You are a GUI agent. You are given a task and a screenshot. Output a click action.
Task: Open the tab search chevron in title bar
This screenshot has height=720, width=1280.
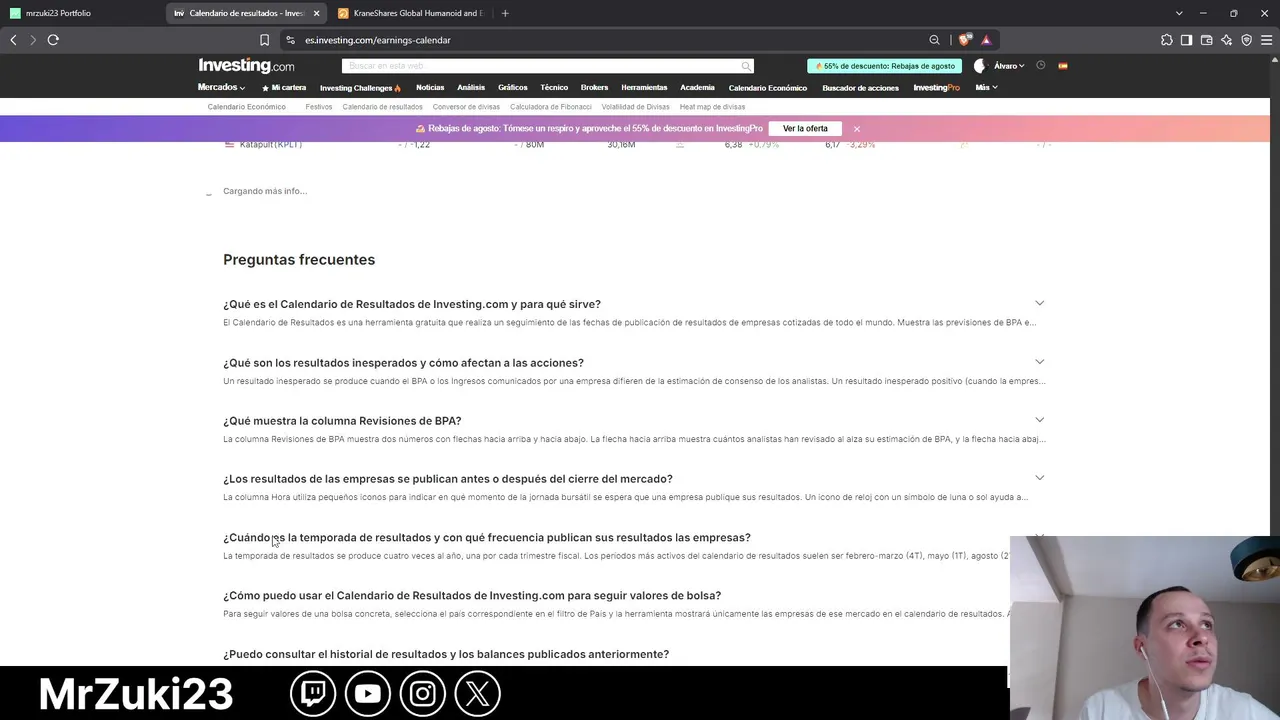click(x=1179, y=13)
